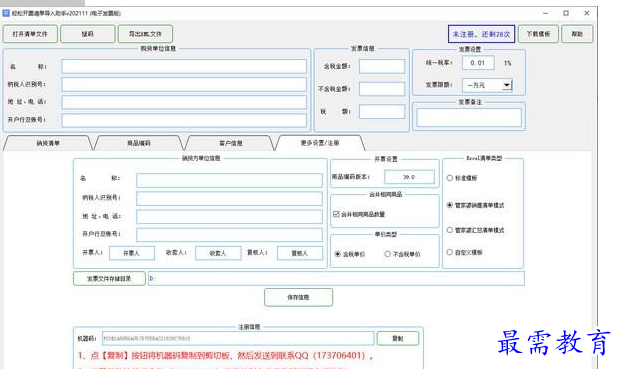Select the 更多设置/注册 tab
619x374 pixels.
[x=320, y=143]
